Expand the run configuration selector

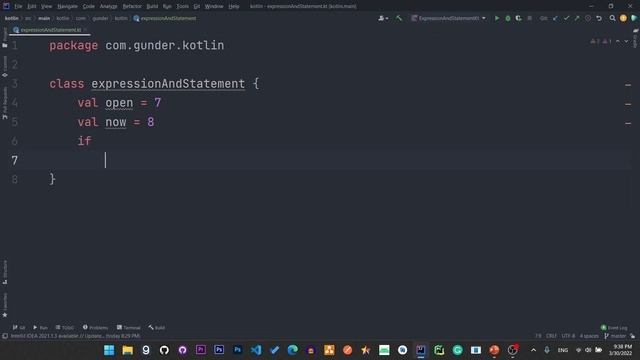coord(448,18)
